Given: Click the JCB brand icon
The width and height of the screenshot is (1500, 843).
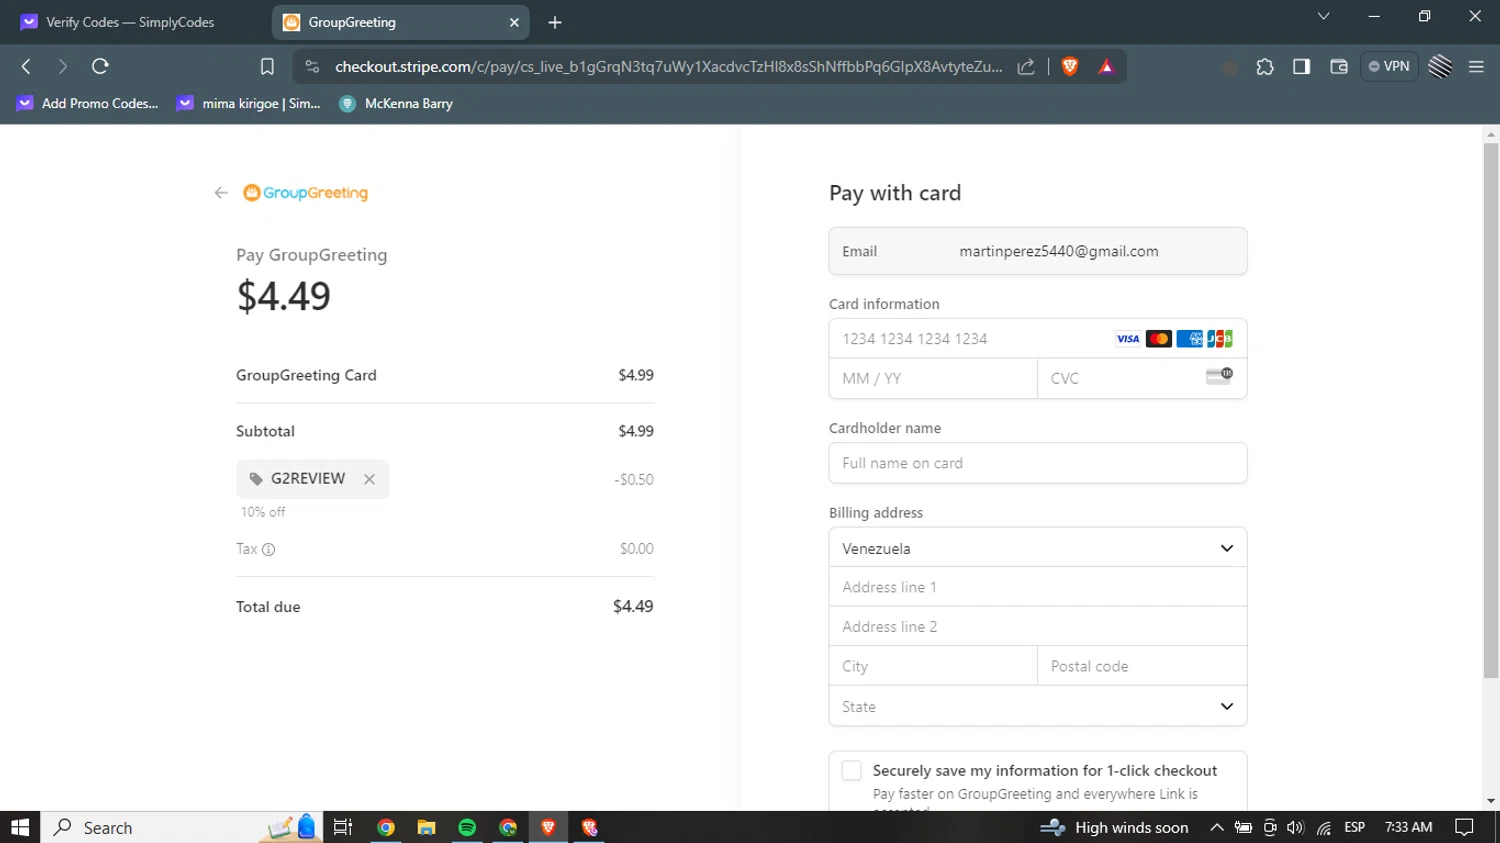Looking at the screenshot, I should coord(1220,339).
